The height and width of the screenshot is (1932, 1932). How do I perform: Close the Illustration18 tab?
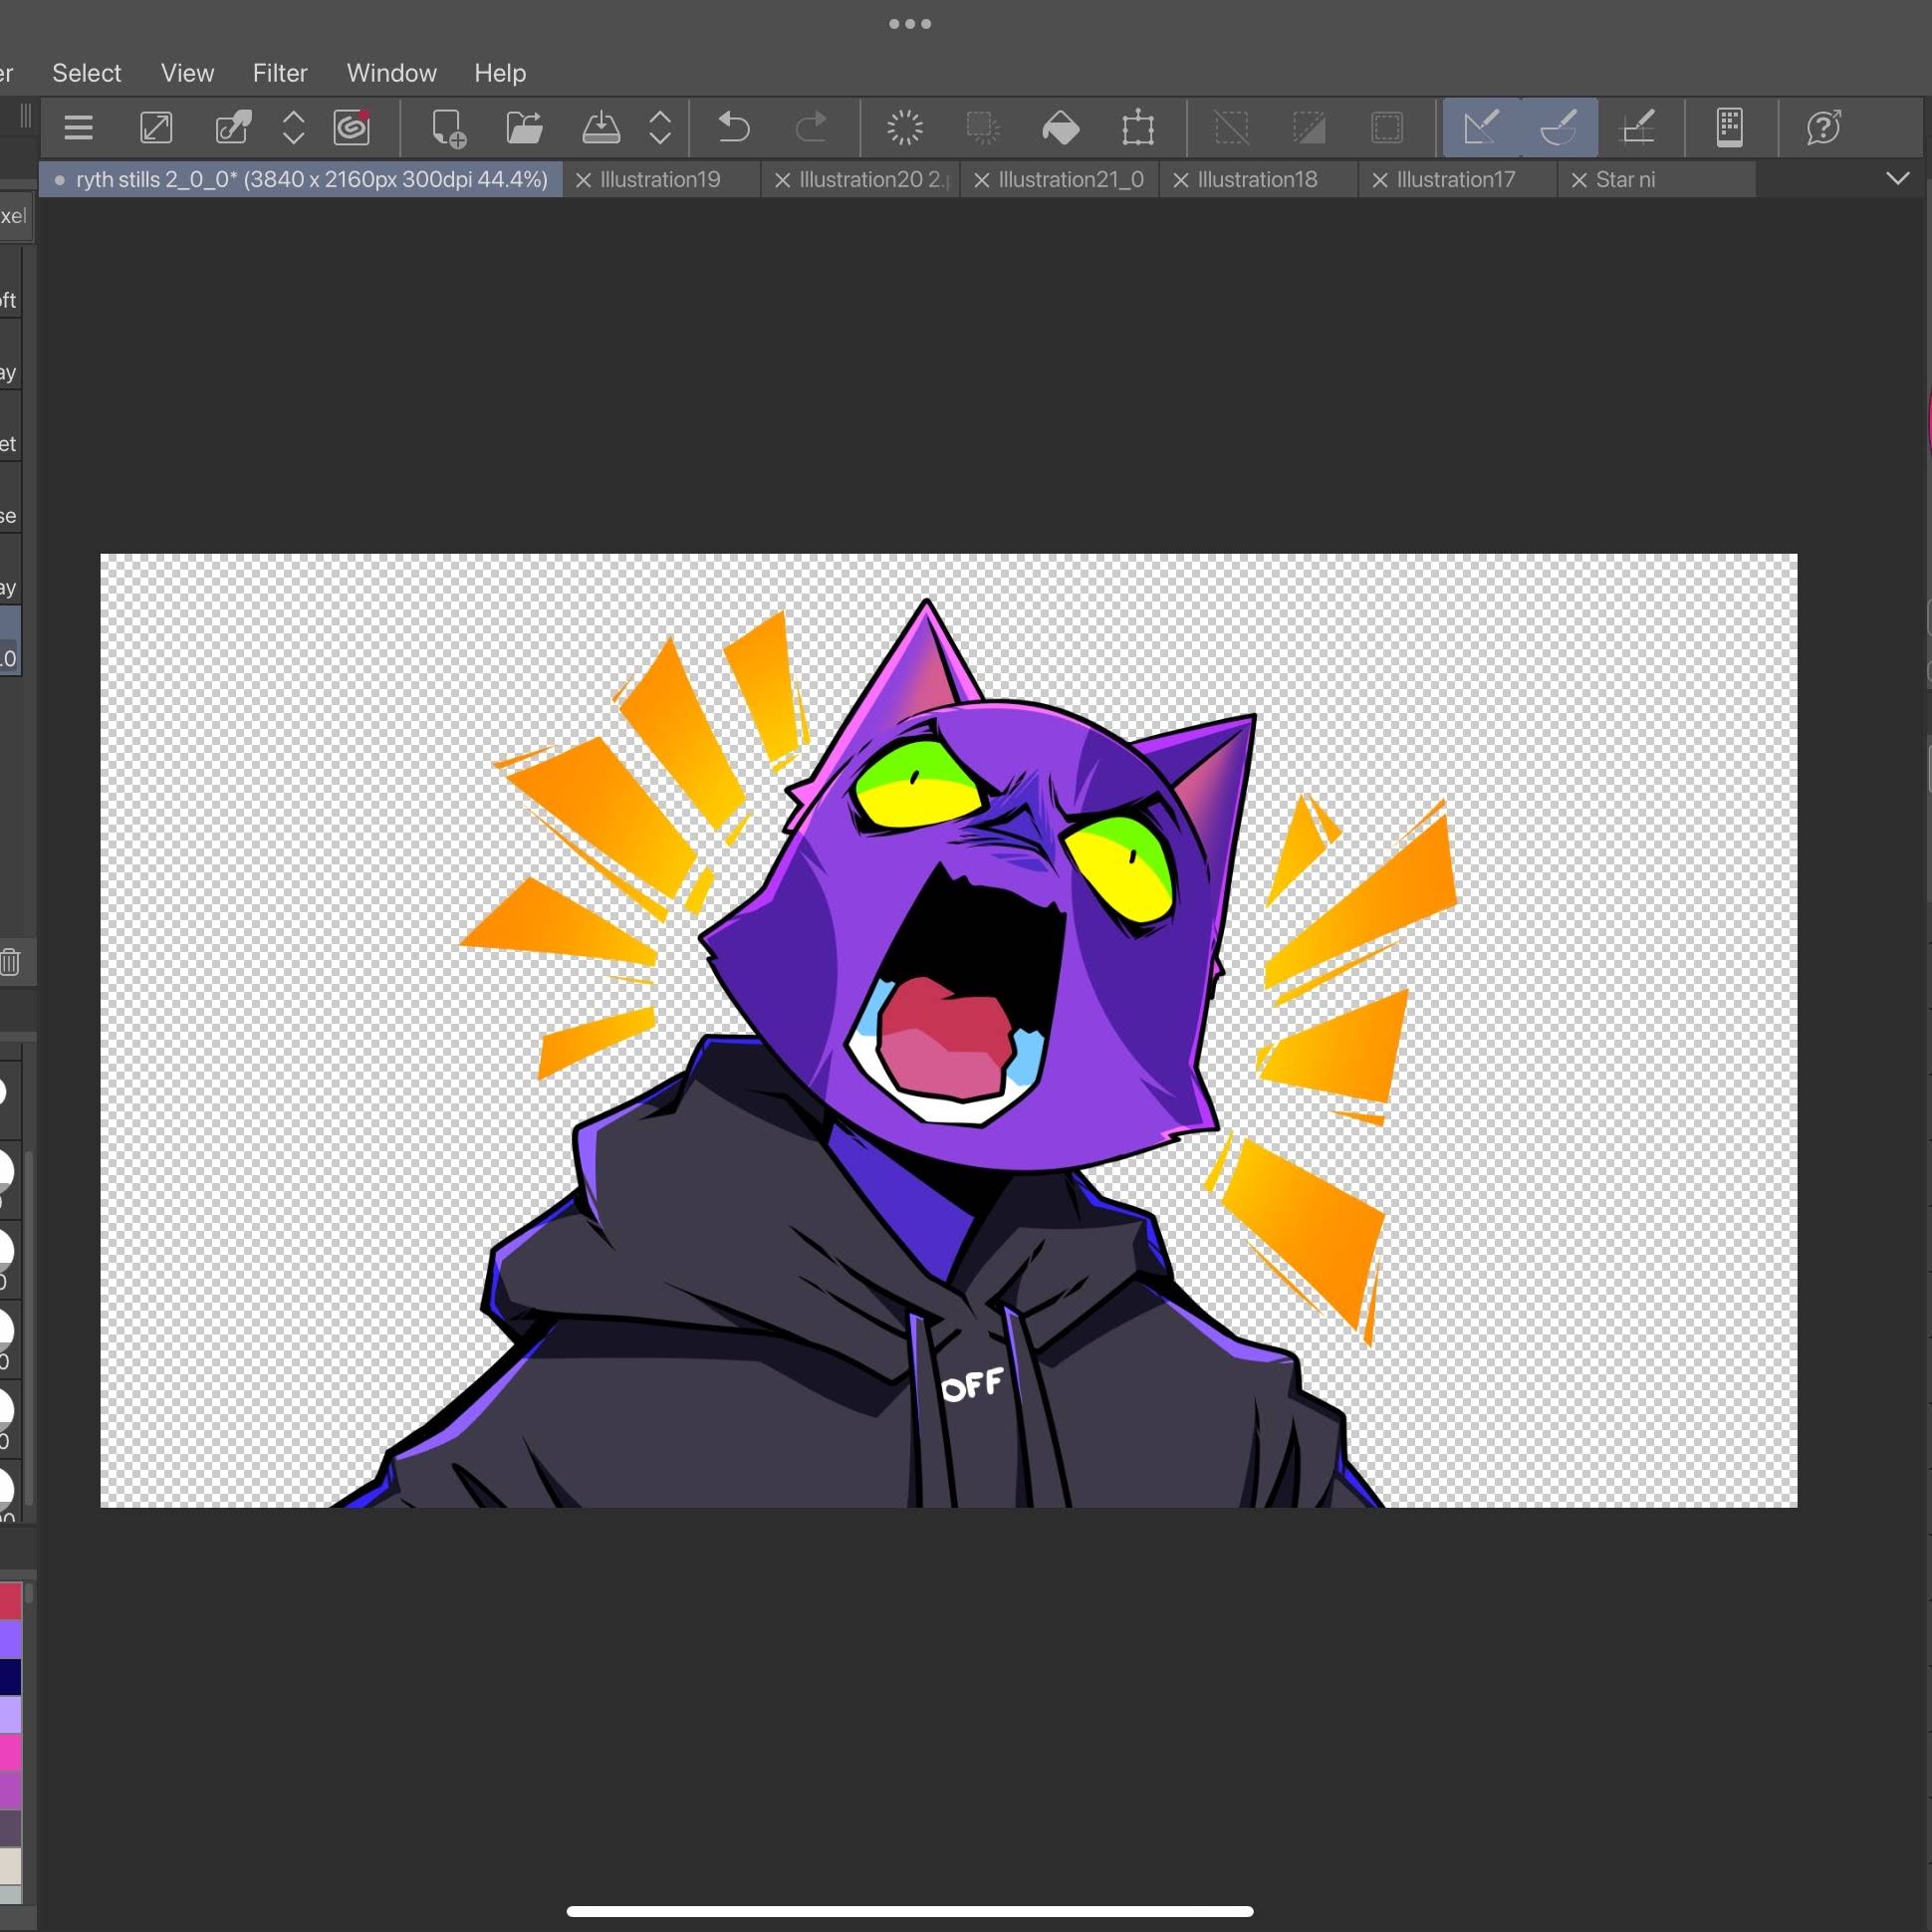click(x=1180, y=180)
